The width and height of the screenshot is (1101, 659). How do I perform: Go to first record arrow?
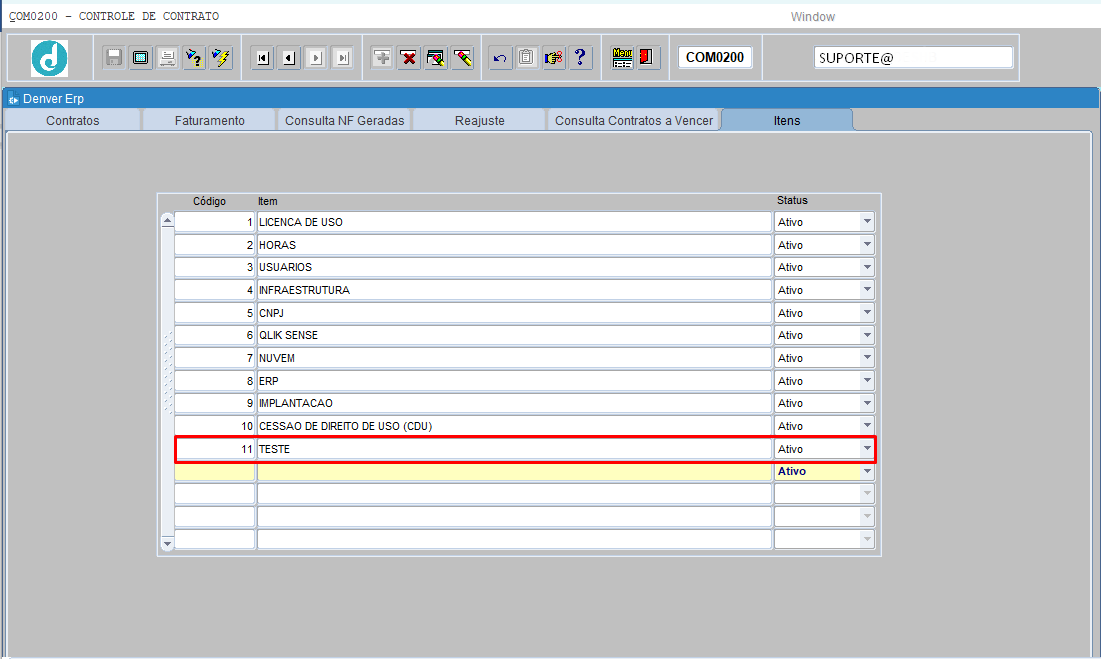tap(263, 58)
